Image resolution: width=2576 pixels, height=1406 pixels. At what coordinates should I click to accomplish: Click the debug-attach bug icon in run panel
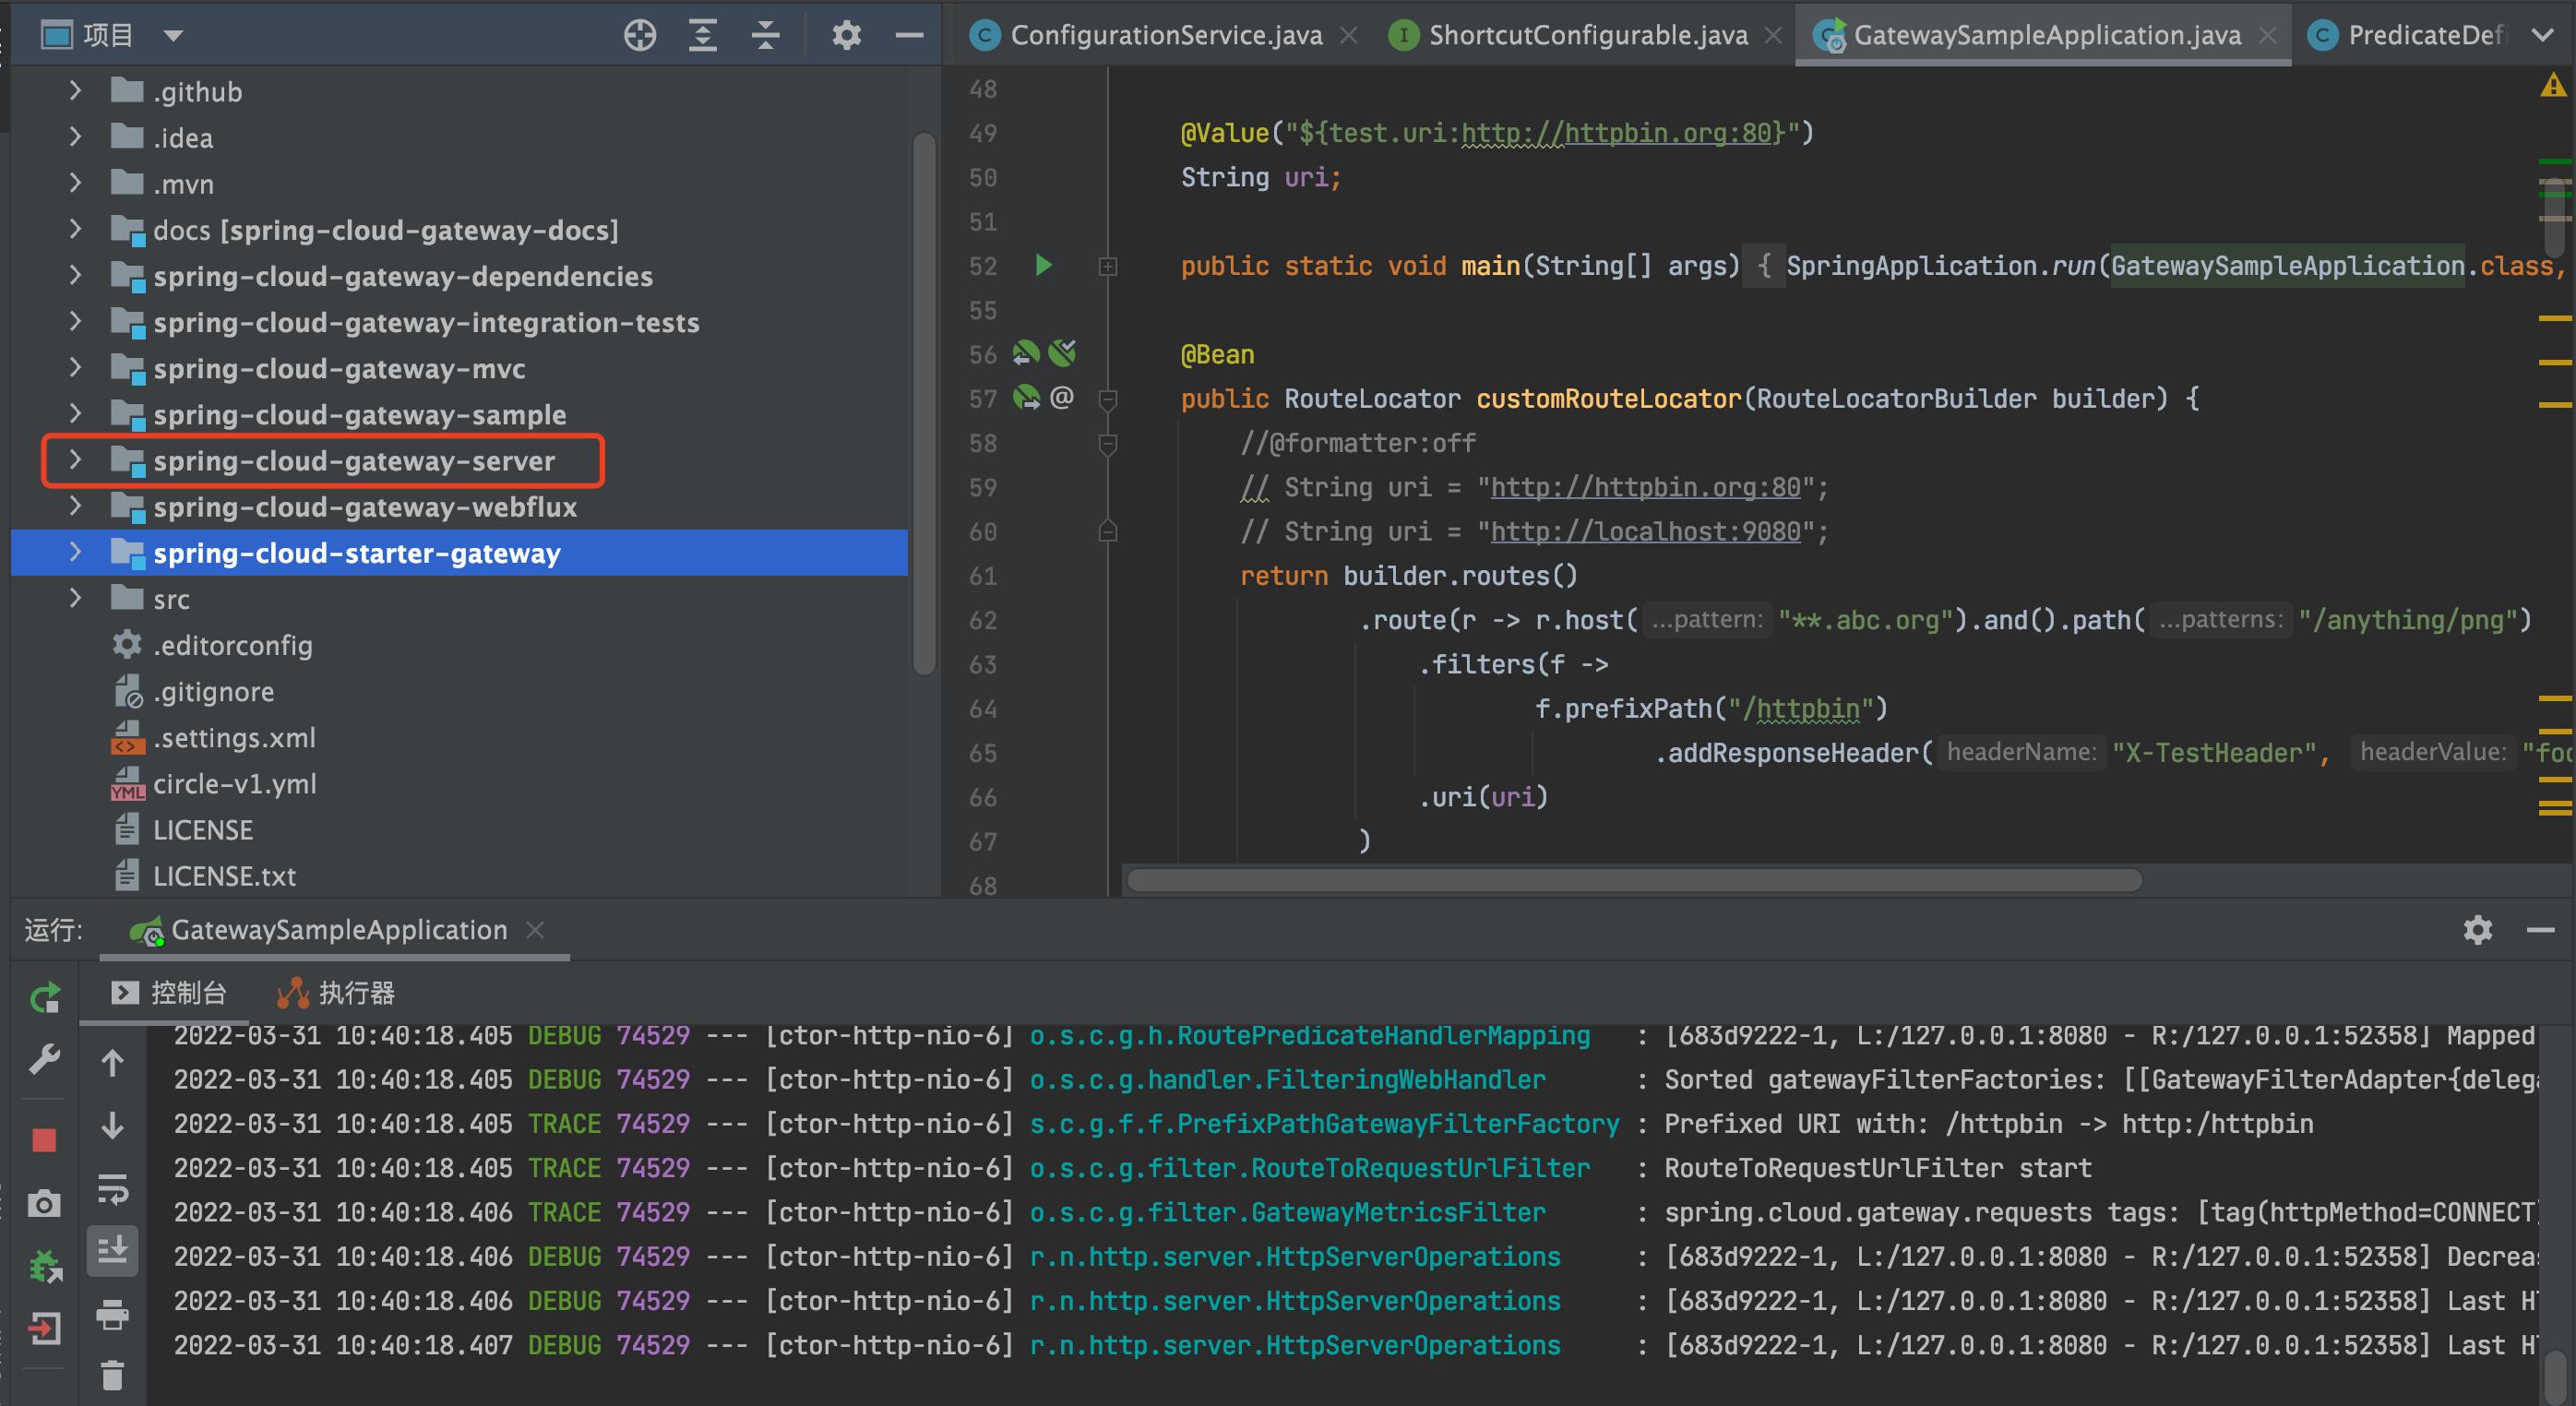point(44,1266)
